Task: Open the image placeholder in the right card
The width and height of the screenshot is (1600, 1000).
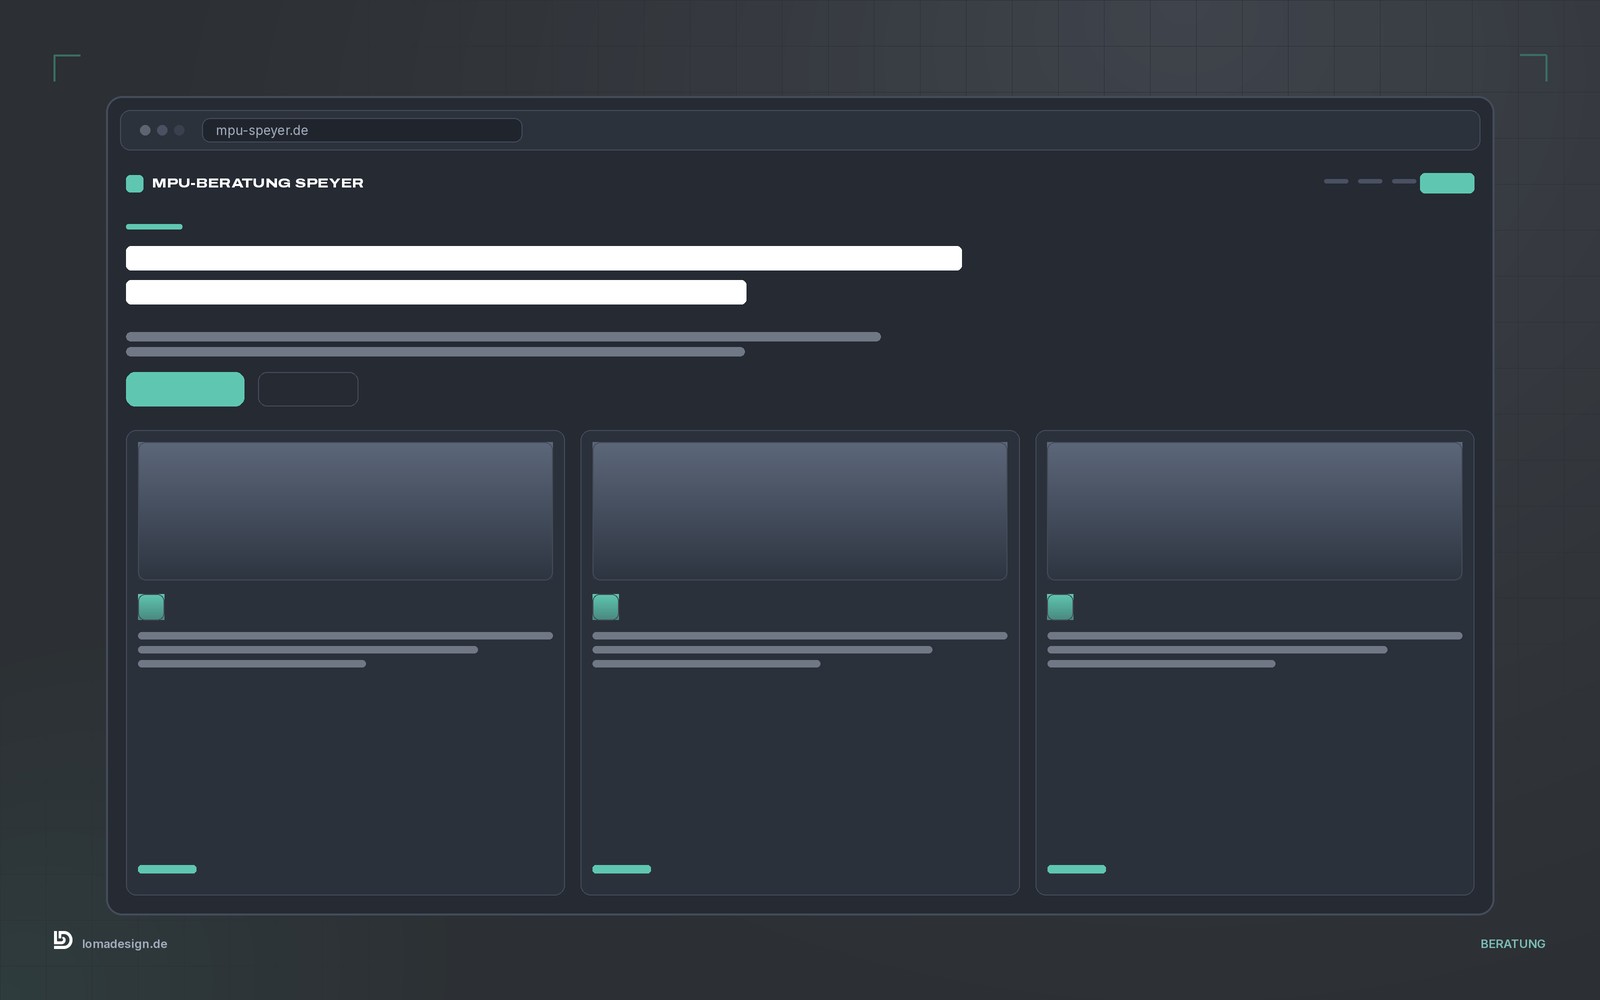Action: point(1254,511)
